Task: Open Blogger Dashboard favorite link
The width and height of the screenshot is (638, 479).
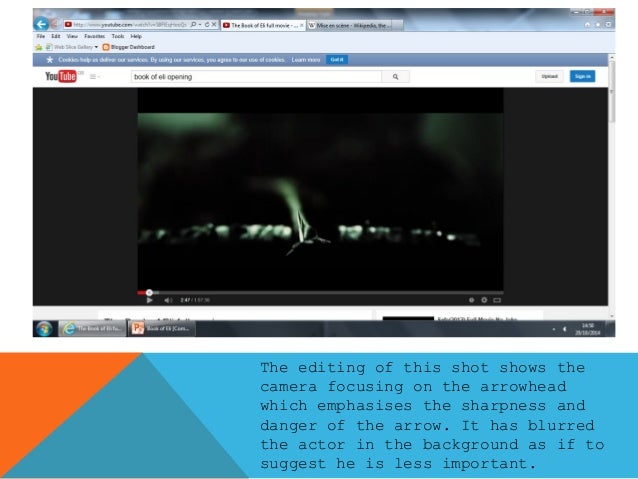Action: point(129,47)
